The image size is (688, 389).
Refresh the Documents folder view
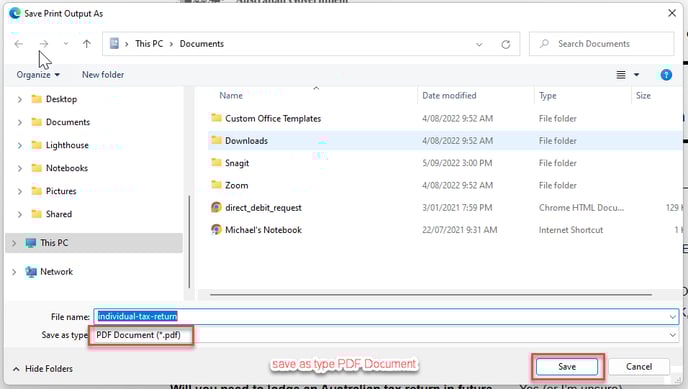506,44
